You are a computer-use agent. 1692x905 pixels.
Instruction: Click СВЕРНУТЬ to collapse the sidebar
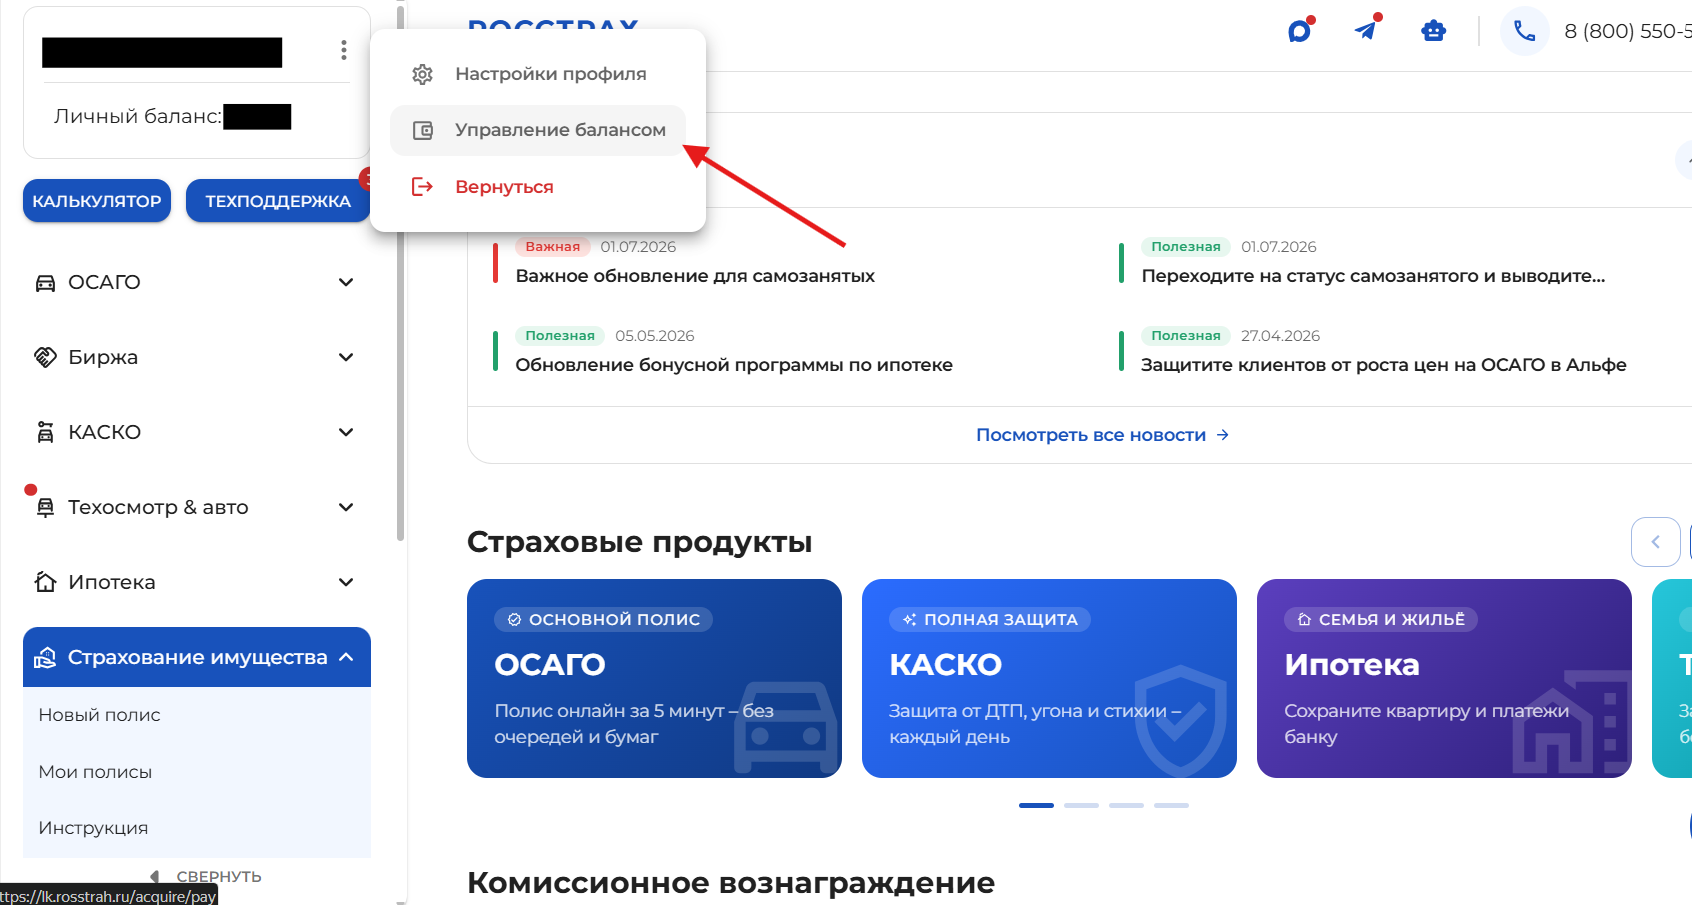(x=219, y=877)
